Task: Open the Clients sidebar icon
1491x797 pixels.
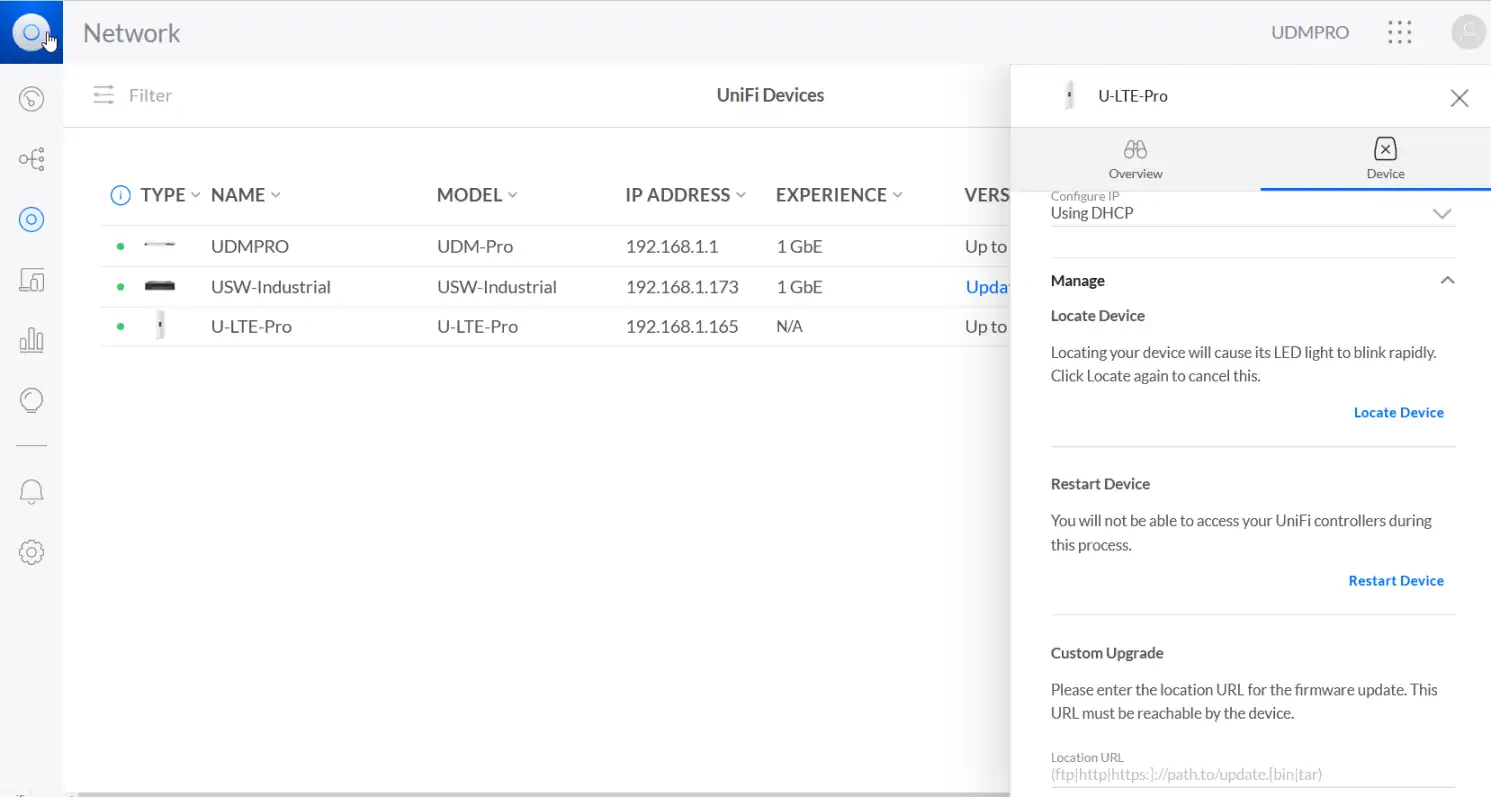Action: click(31, 281)
